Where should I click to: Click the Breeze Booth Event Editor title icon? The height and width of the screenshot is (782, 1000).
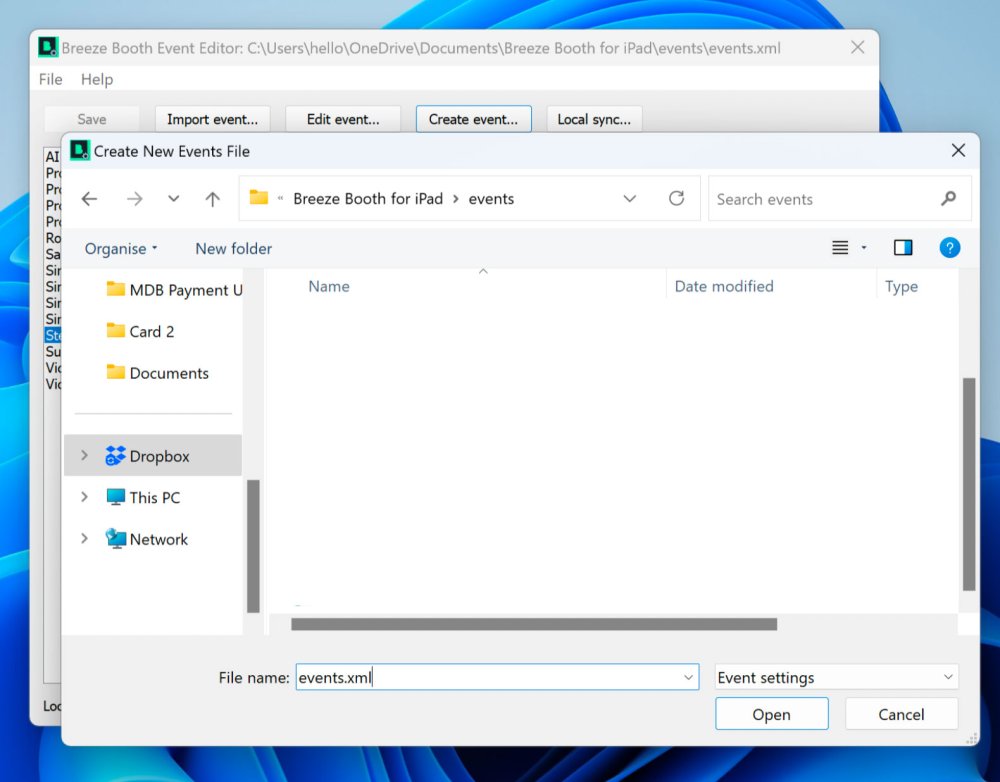(x=48, y=47)
